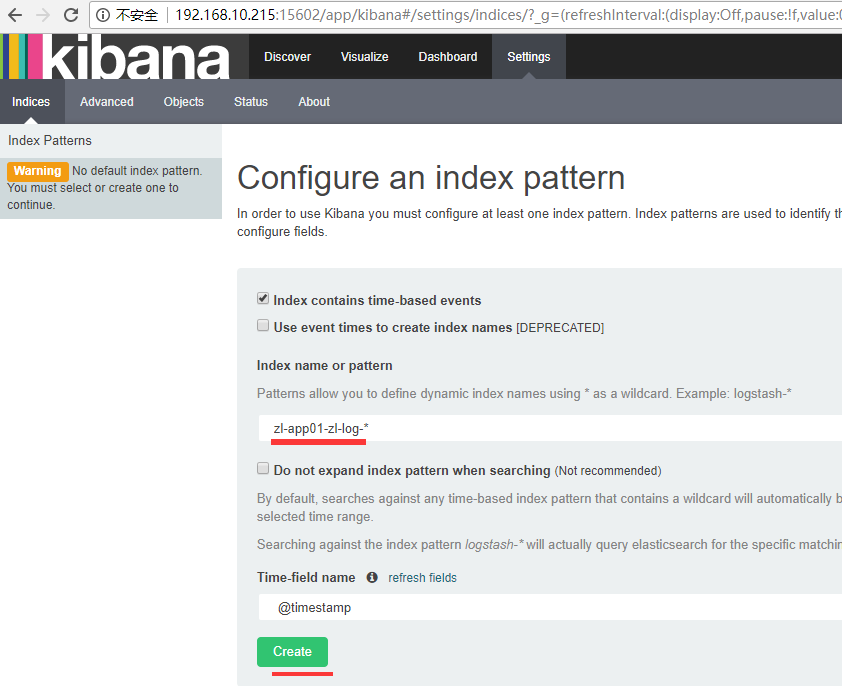842x686 pixels.
Task: View site info via the not-secure icon
Action: pos(103,15)
